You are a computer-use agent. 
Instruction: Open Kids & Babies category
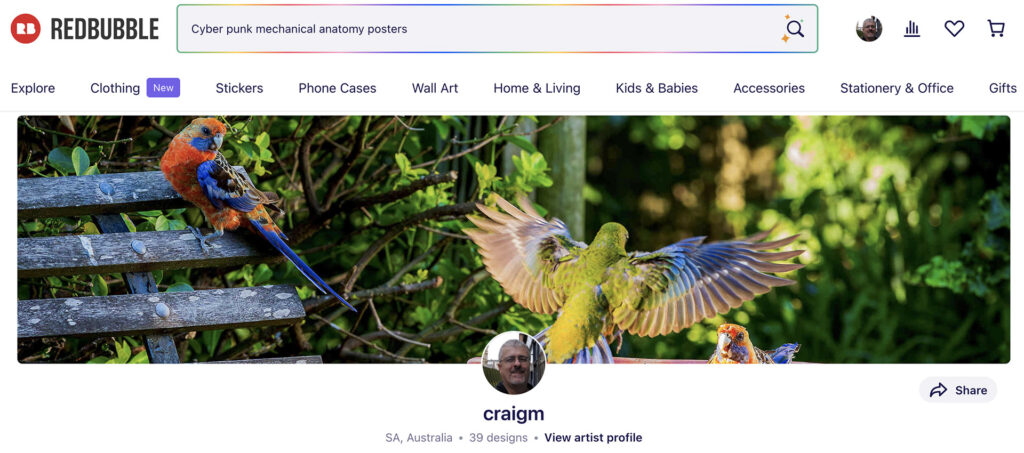click(656, 88)
